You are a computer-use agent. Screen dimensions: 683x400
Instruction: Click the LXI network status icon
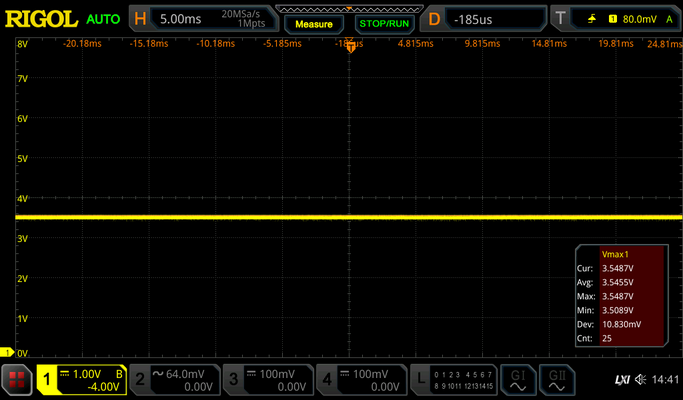[622, 380]
